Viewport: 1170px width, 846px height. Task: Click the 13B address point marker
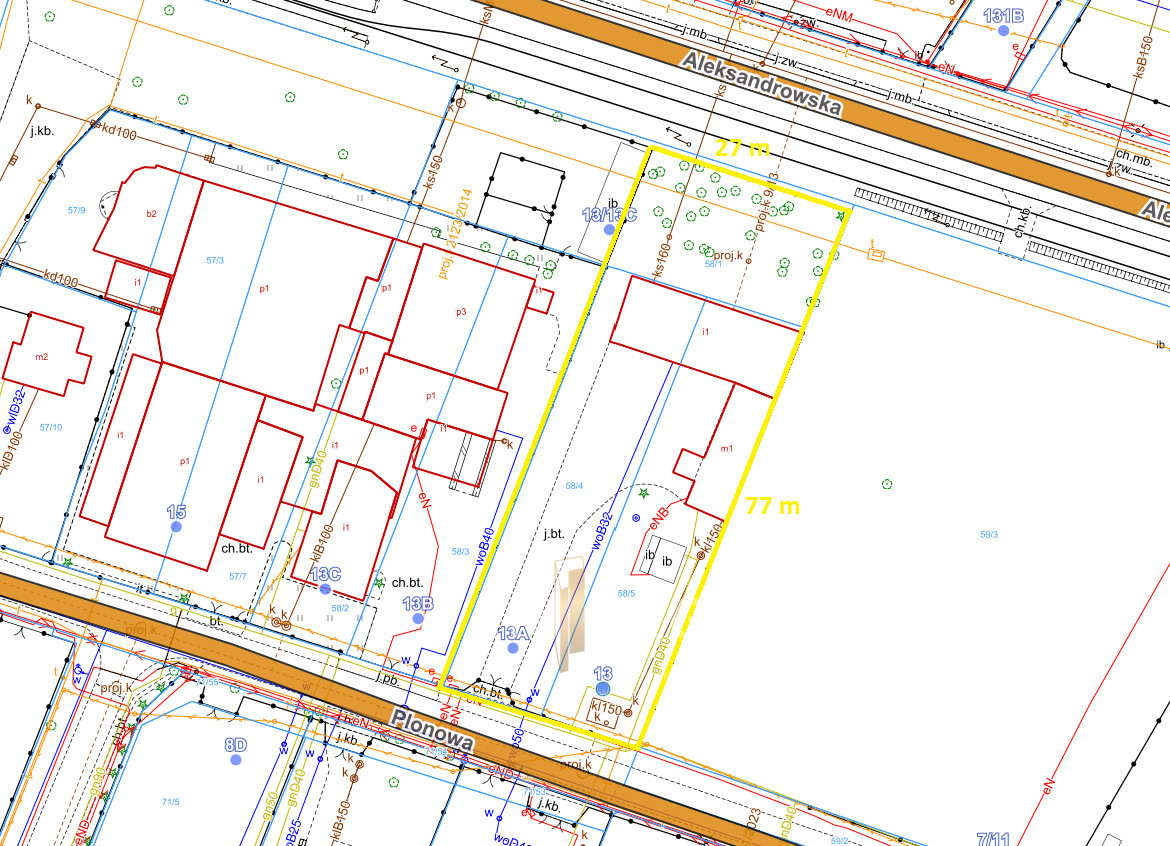pos(418,619)
